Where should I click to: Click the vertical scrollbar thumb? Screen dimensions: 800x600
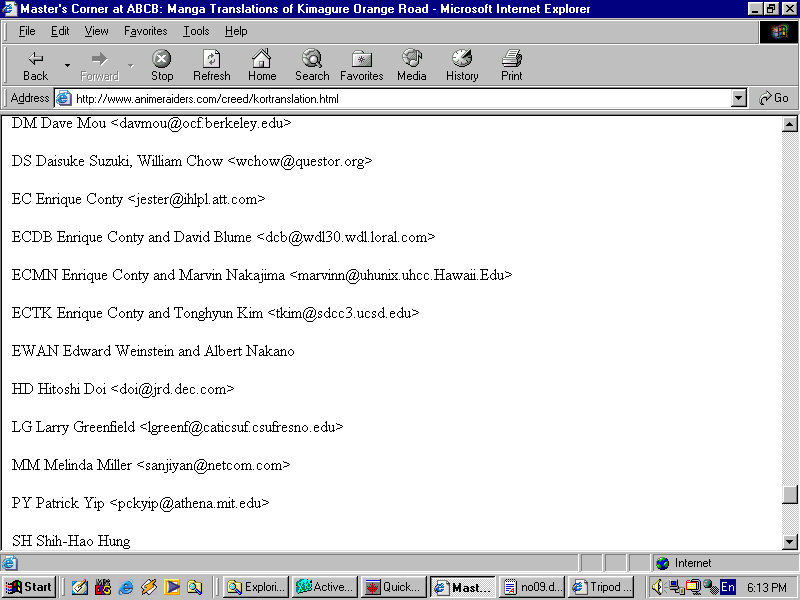[789, 494]
